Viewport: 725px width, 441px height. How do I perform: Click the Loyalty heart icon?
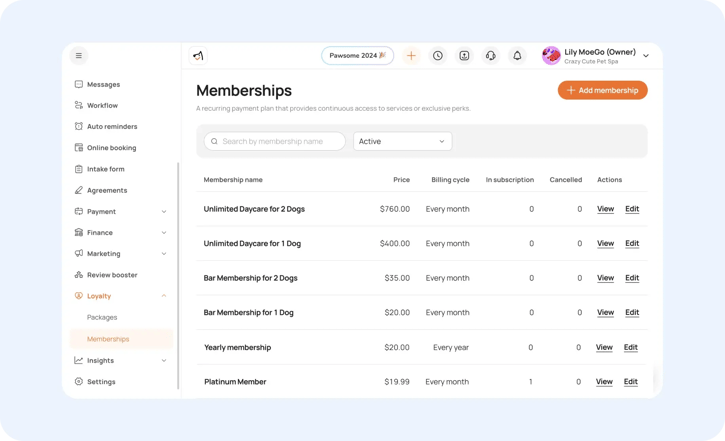point(79,296)
